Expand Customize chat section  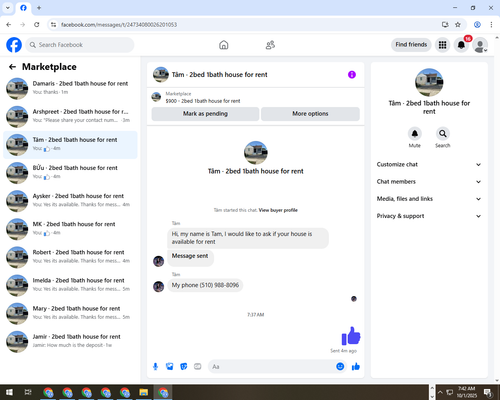tap(429, 164)
